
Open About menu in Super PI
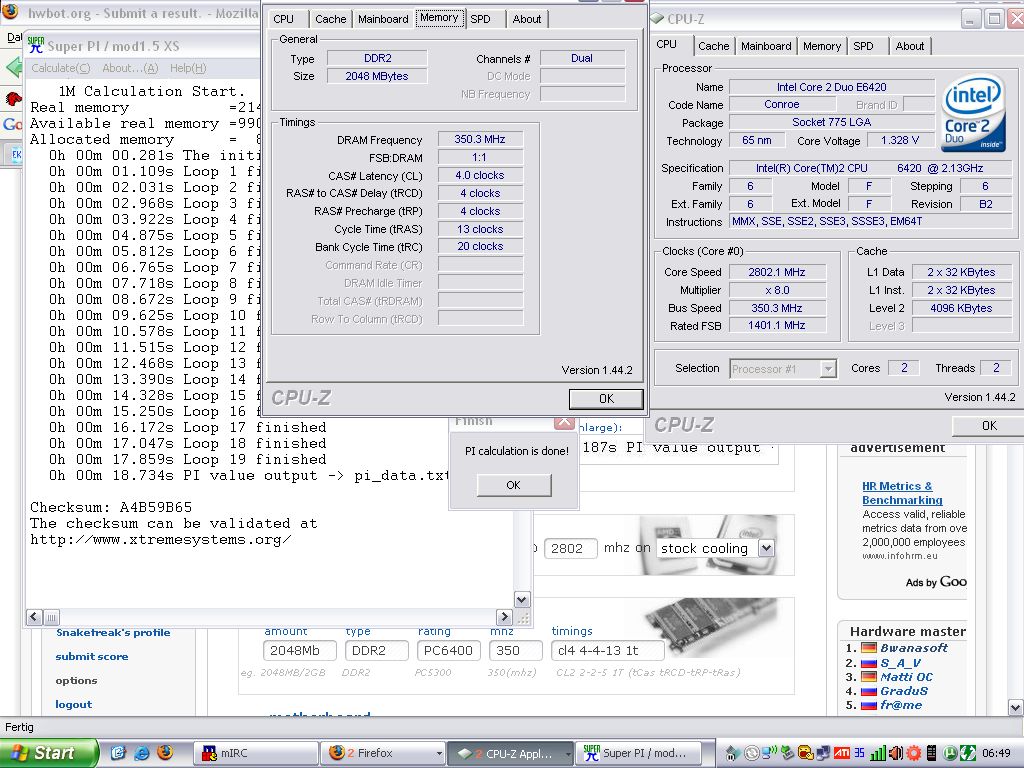[130, 68]
